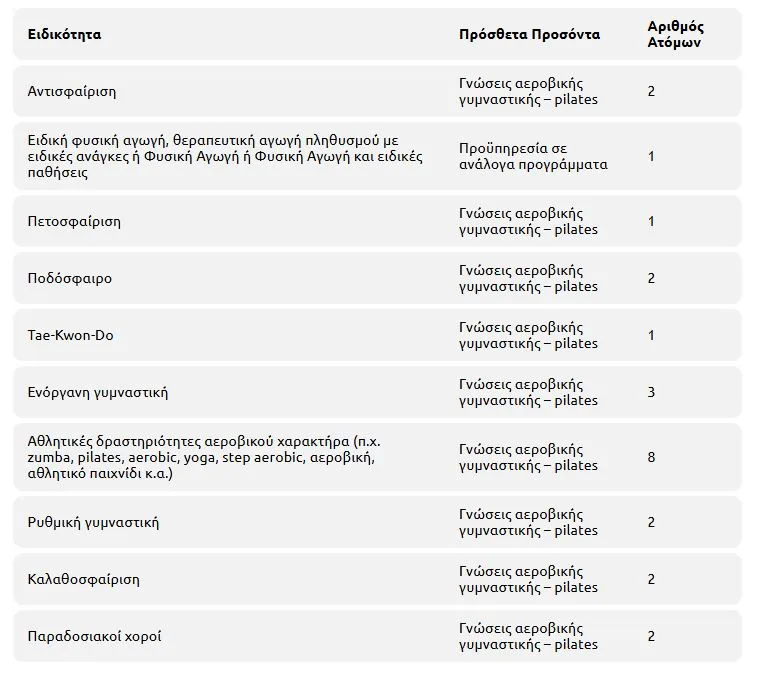Viewport: 768px width, 680px height.
Task: Click the Πρόσθετα Προσόντα column header
Action: click(x=529, y=35)
